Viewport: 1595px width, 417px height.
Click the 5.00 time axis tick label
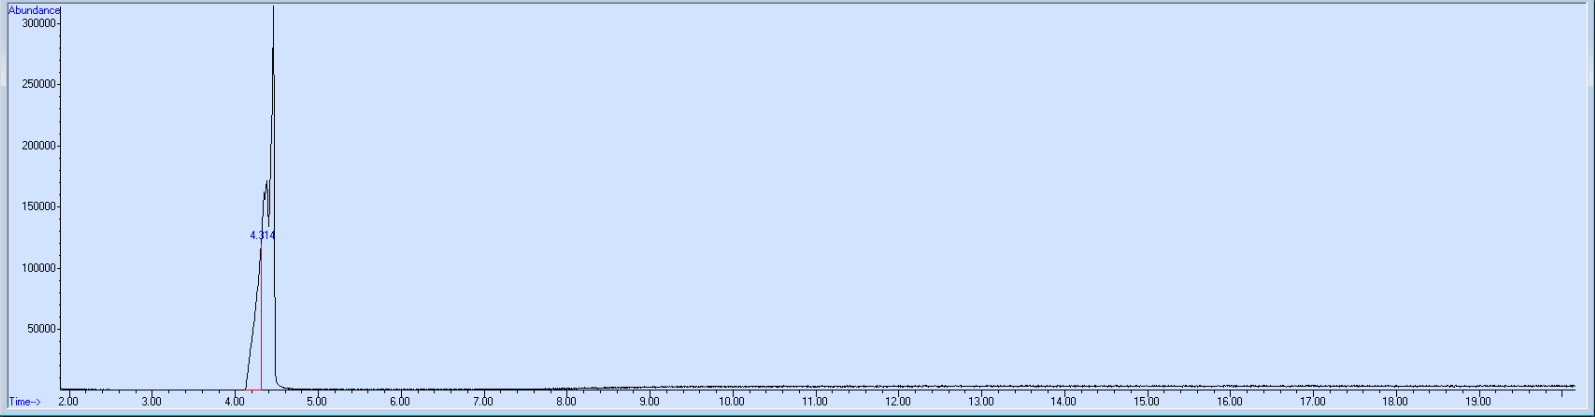click(317, 402)
